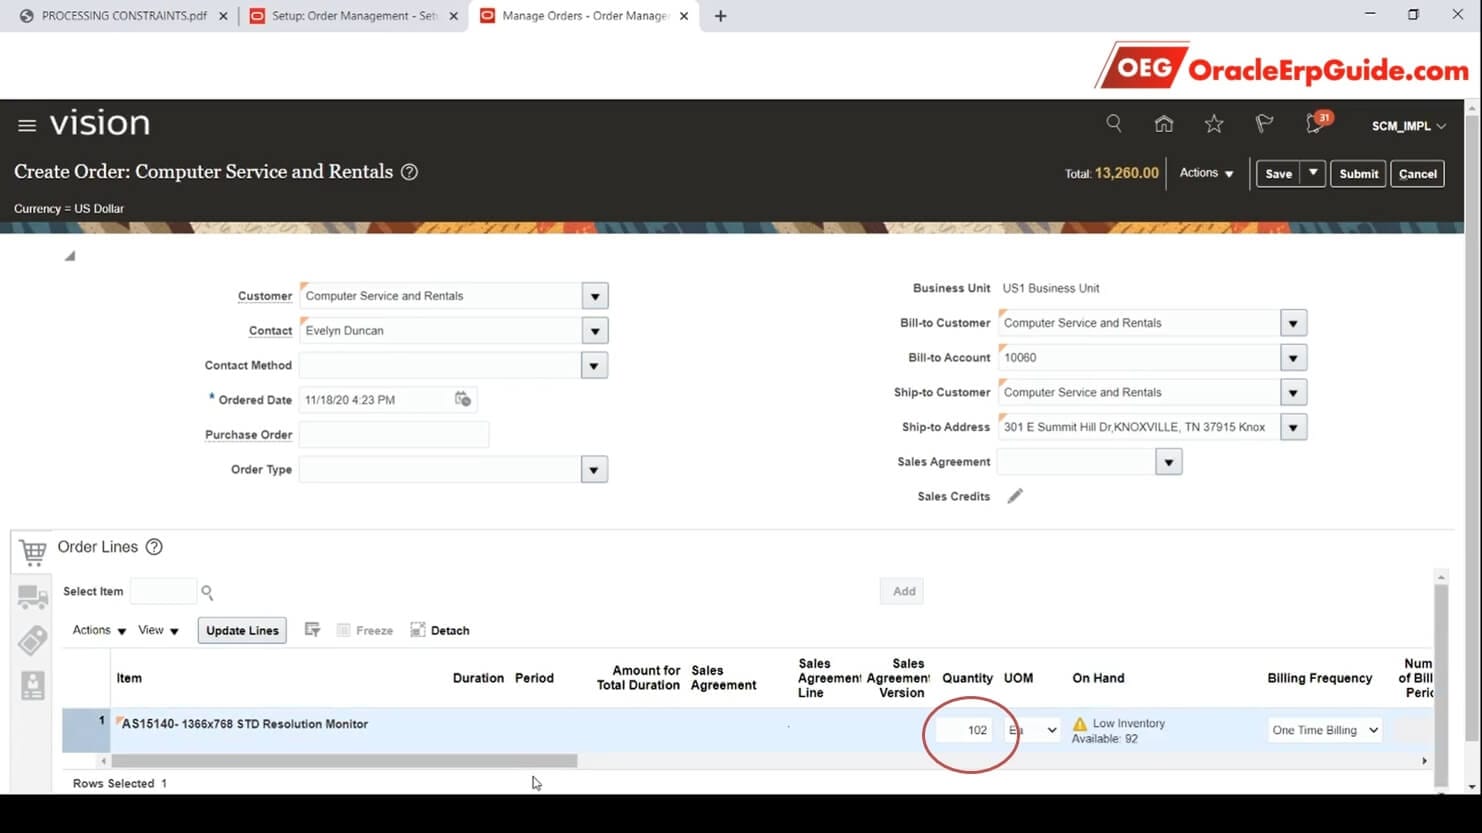Click the AS15140 monitor item text
Viewport: 1482px width, 833px height.
pos(245,724)
